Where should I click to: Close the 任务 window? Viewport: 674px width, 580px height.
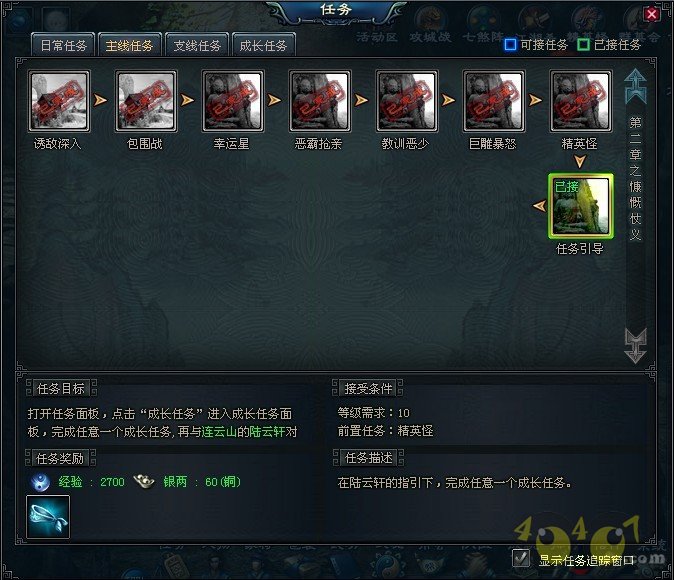652,14
